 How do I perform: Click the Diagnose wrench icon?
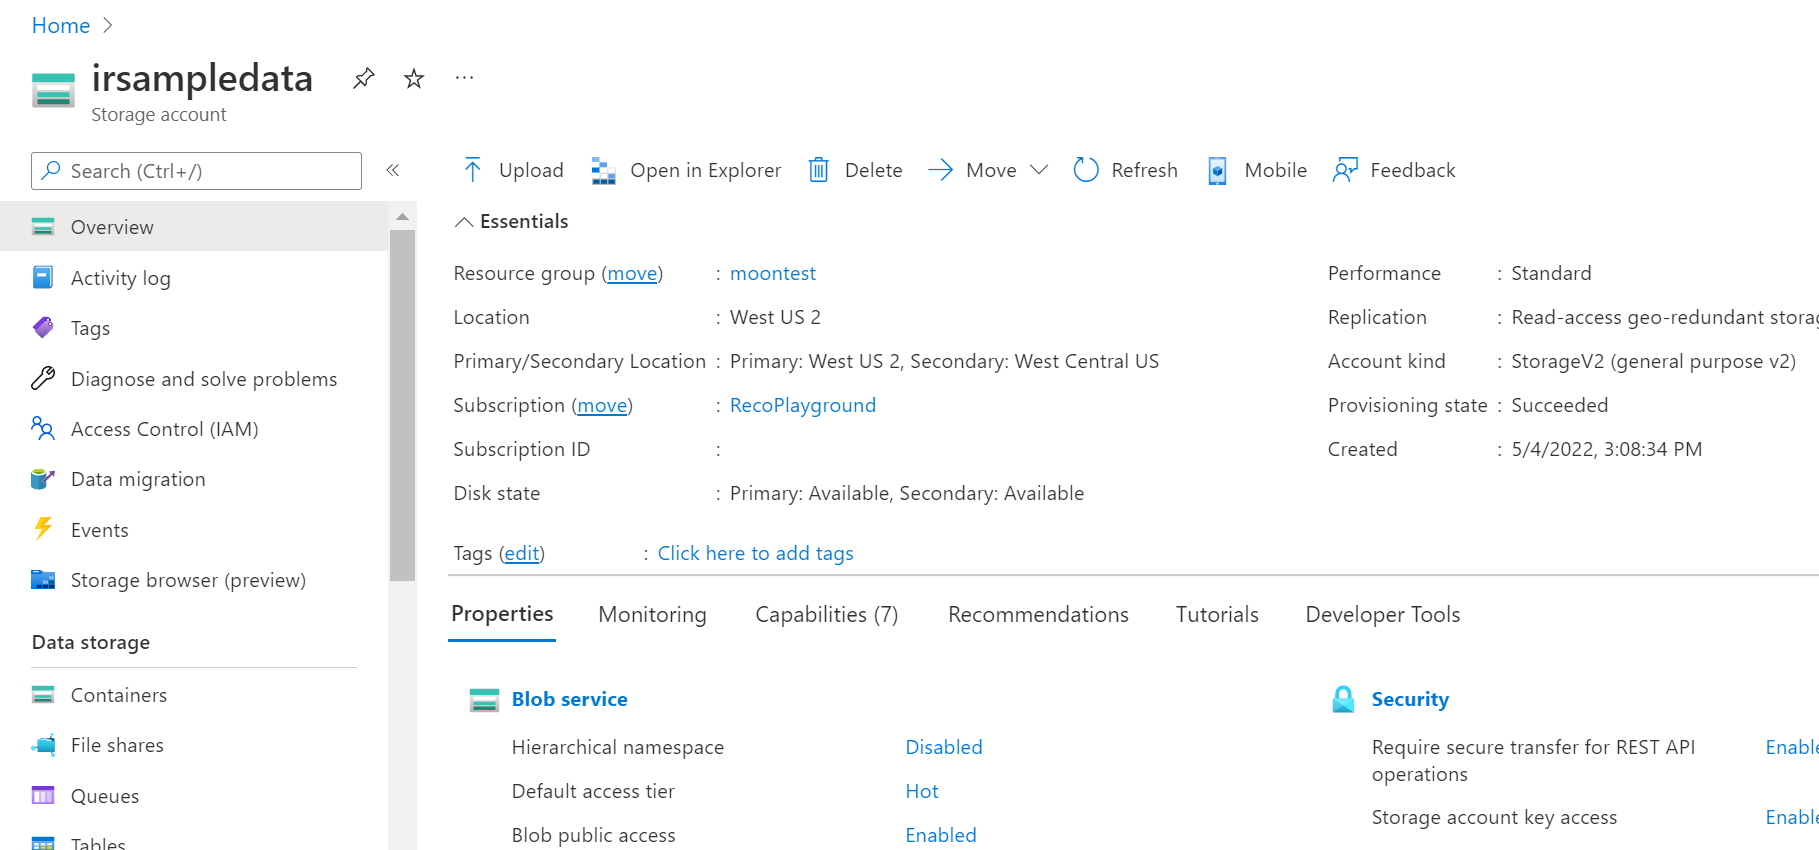[43, 378]
